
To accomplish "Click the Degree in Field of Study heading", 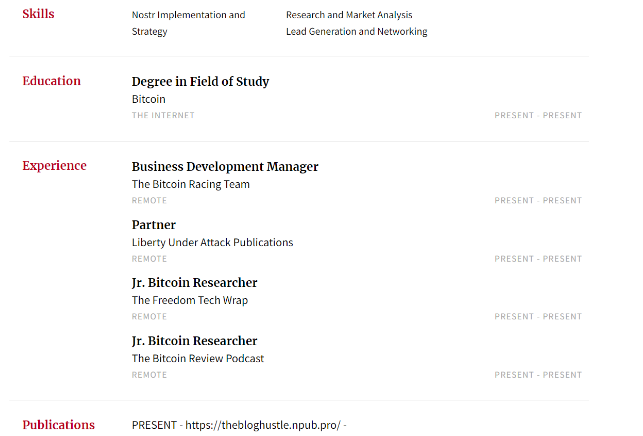I will (200, 82).
